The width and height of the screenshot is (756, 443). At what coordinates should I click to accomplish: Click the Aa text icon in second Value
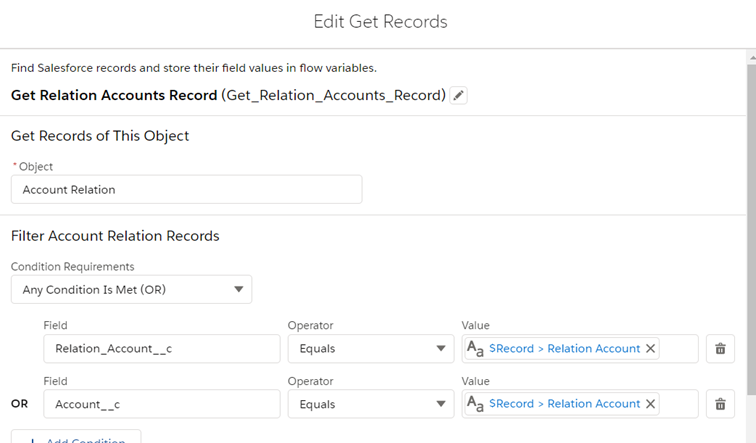click(x=476, y=404)
